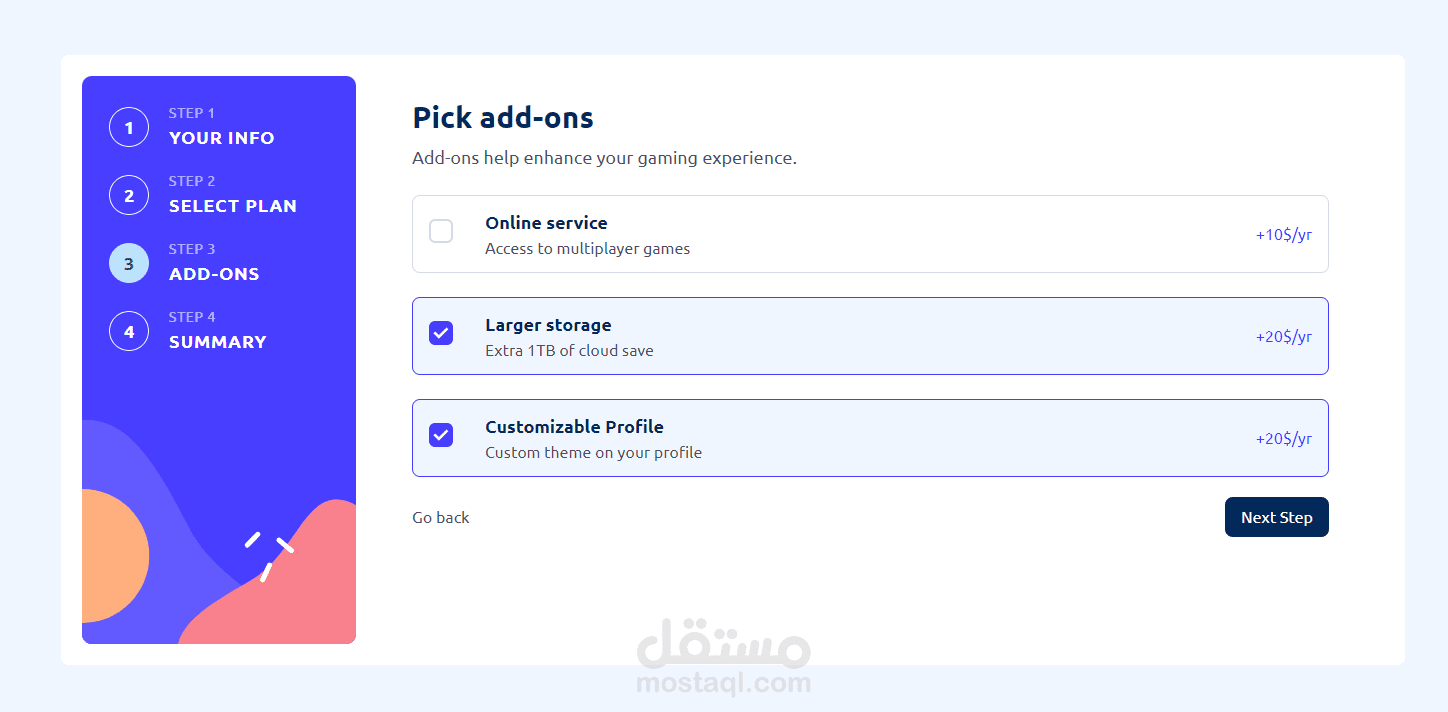Viewport: 1448px width, 712px height.
Task: Open the YOUR INFO step
Action: point(221,138)
